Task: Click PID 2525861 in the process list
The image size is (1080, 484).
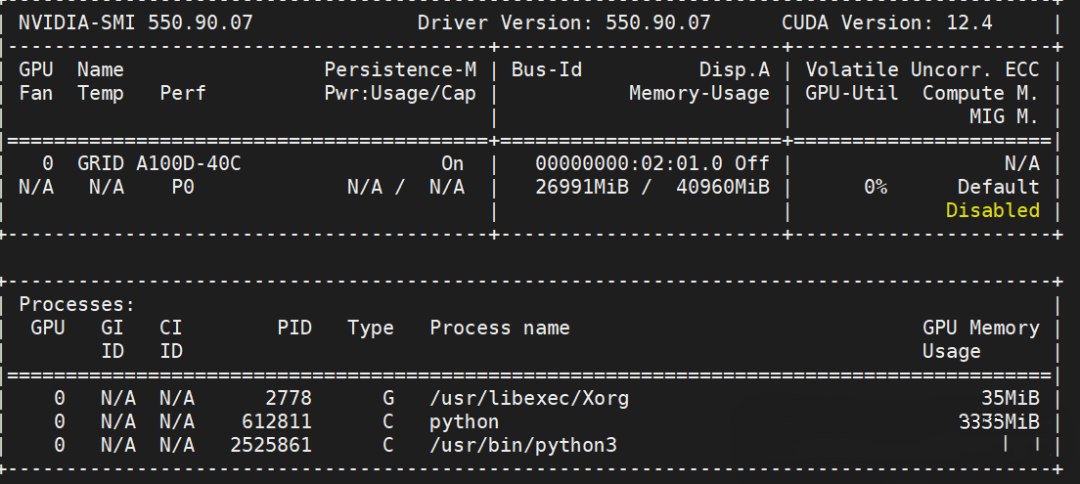Action: [x=270, y=445]
